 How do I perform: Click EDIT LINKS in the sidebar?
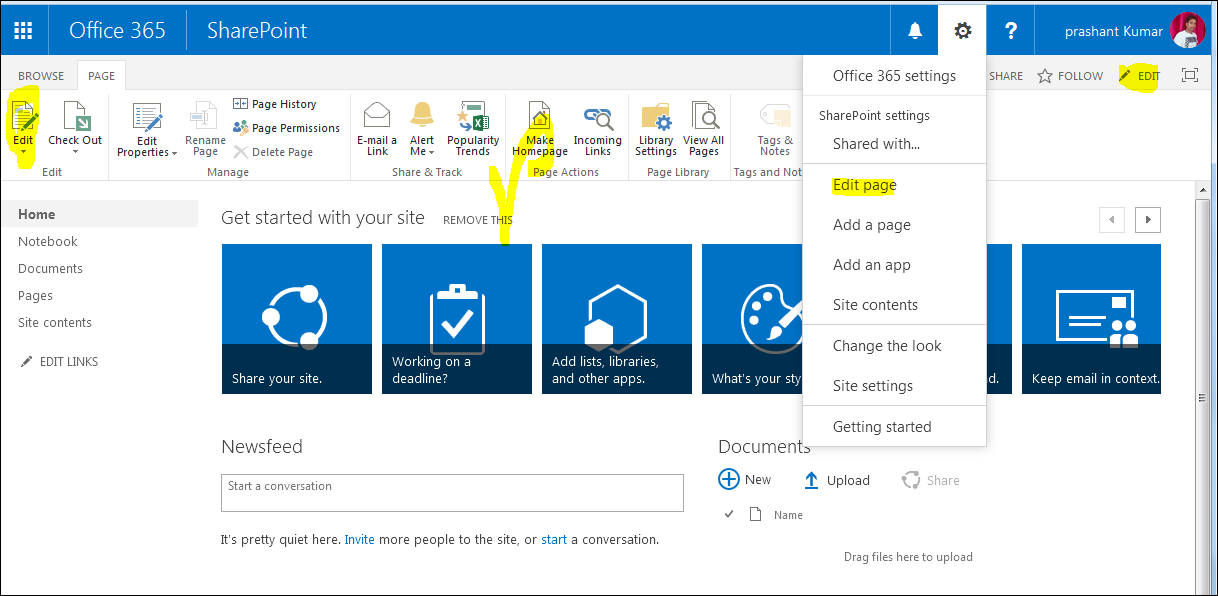pyautogui.click(x=59, y=362)
